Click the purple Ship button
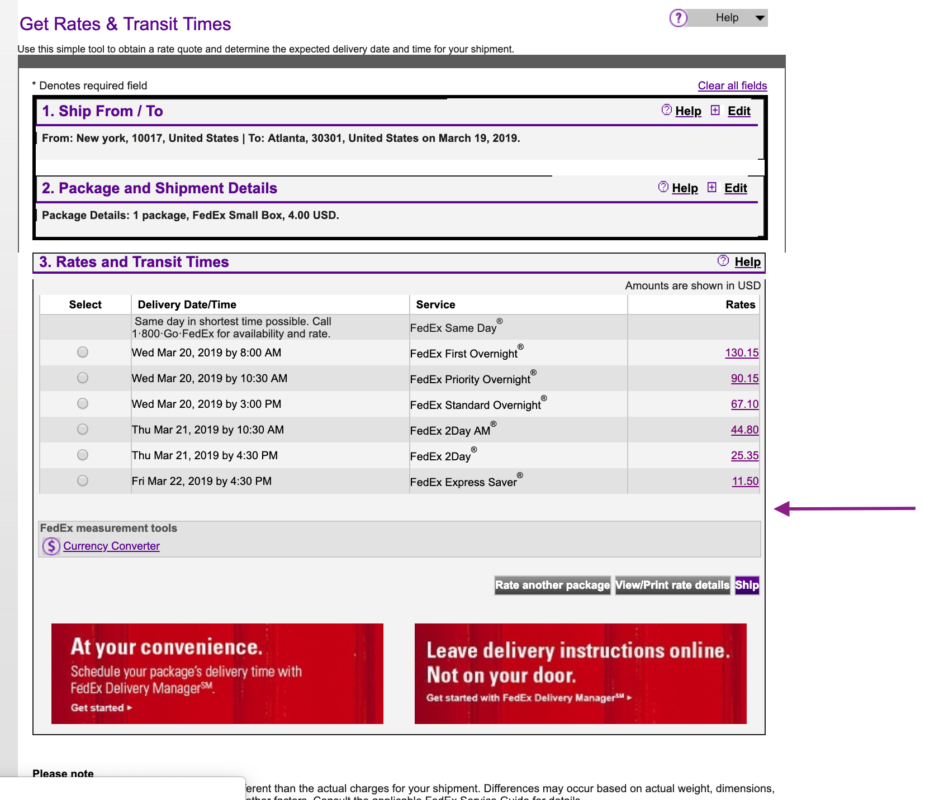This screenshot has width=925, height=800. (x=747, y=585)
